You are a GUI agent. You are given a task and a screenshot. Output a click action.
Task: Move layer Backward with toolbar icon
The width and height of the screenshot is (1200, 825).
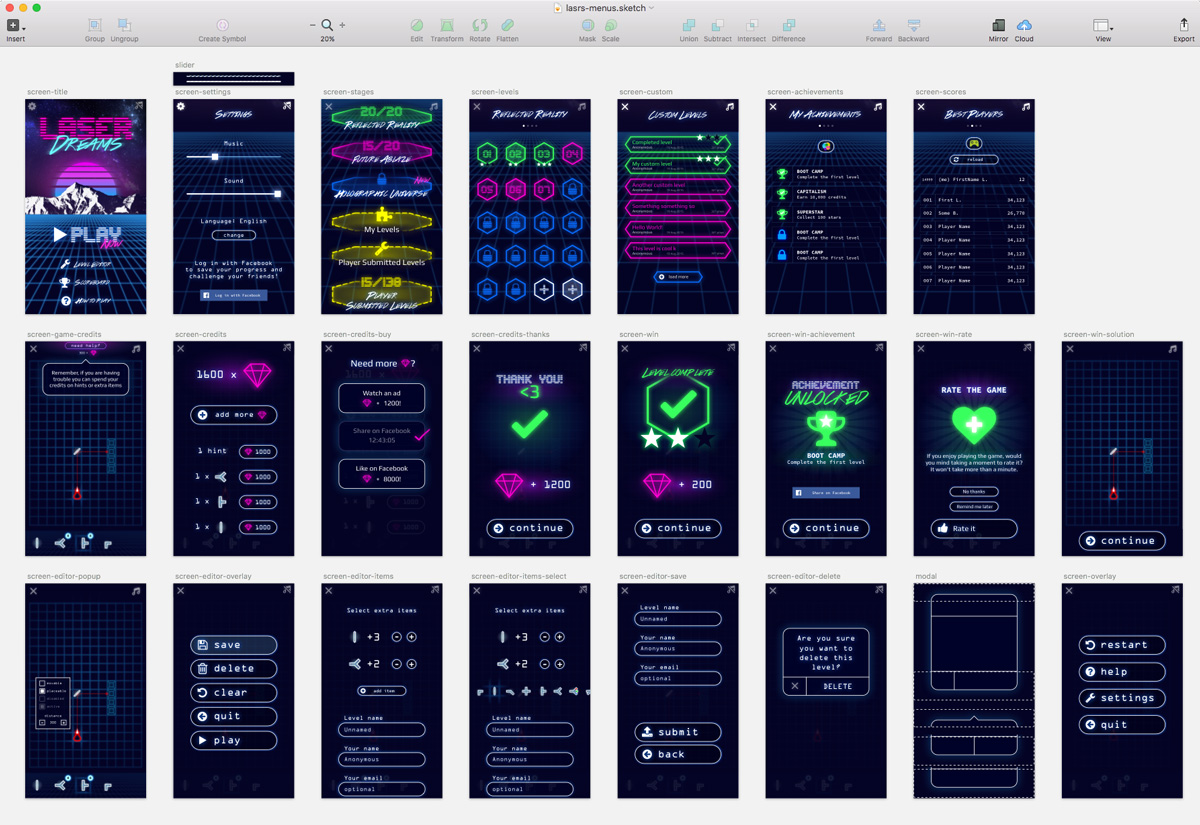[x=913, y=25]
